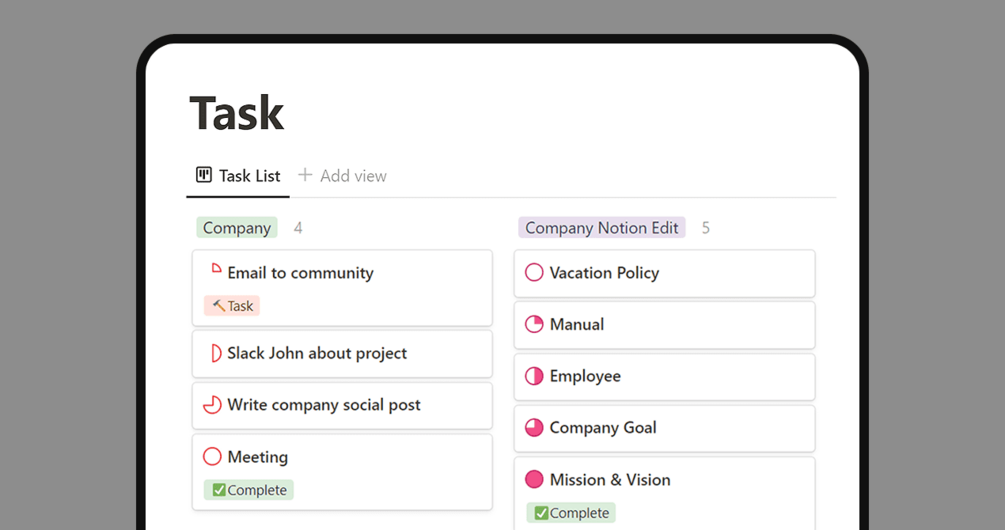Switch to the Task List tab
This screenshot has width=1005, height=530.
click(x=249, y=176)
